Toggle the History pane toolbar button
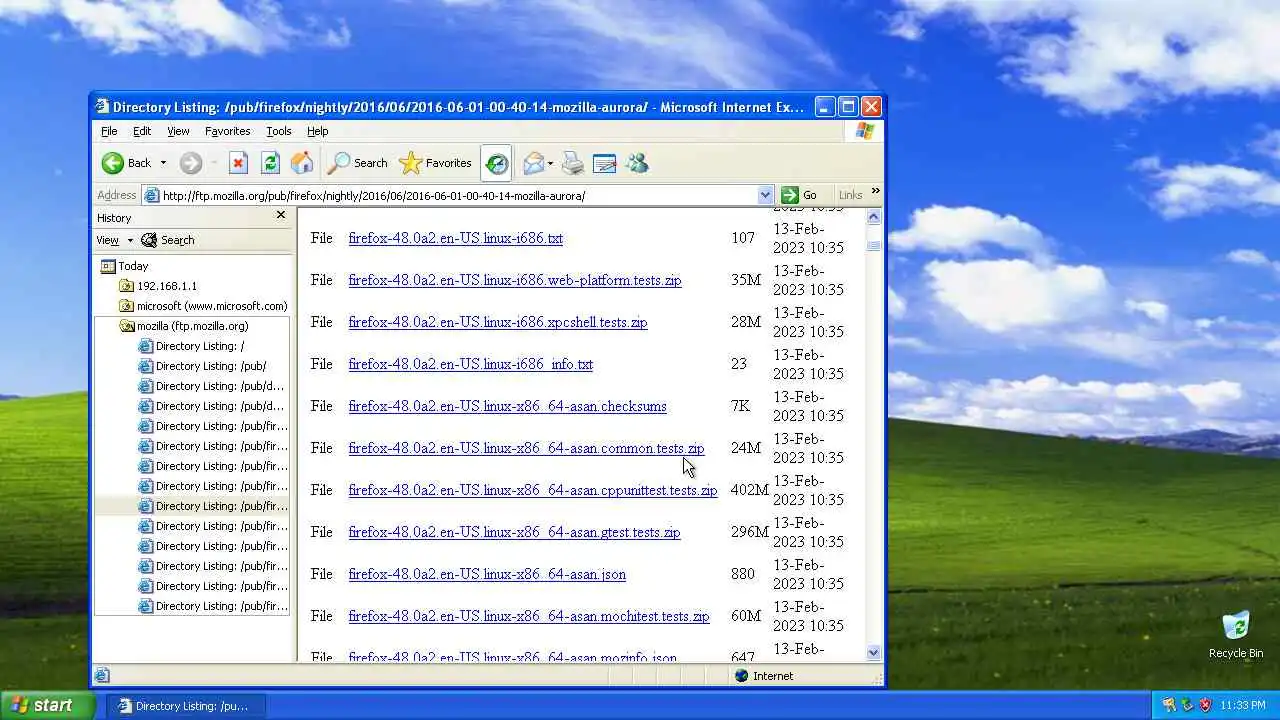Viewport: 1280px width, 720px height. [497, 163]
